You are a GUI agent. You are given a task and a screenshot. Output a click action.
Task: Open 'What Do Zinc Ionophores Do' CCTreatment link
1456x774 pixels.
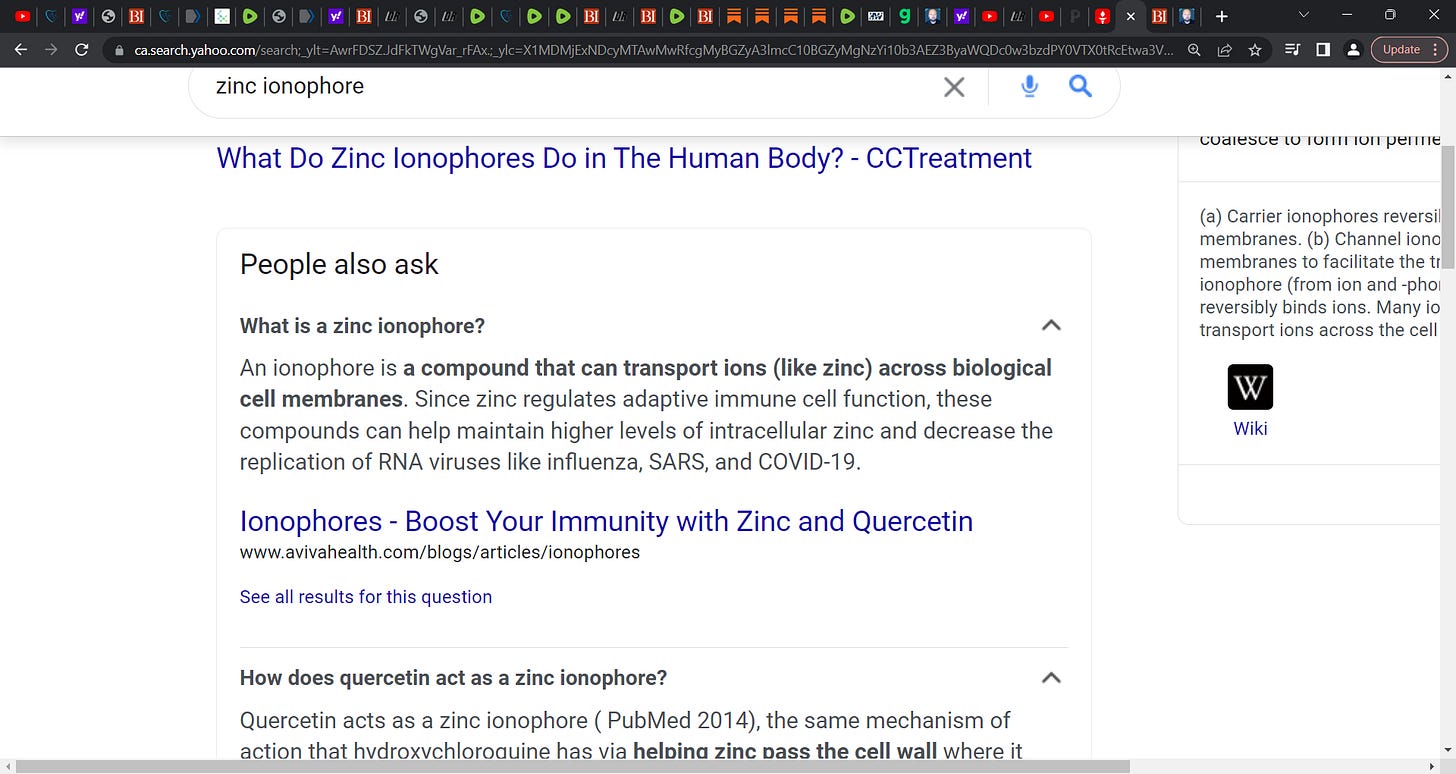click(624, 158)
